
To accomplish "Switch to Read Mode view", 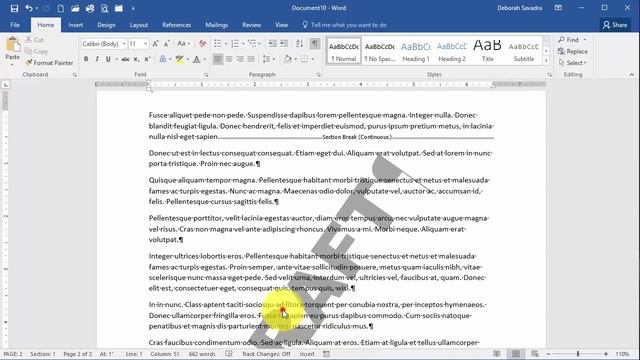I will [x=497, y=354].
